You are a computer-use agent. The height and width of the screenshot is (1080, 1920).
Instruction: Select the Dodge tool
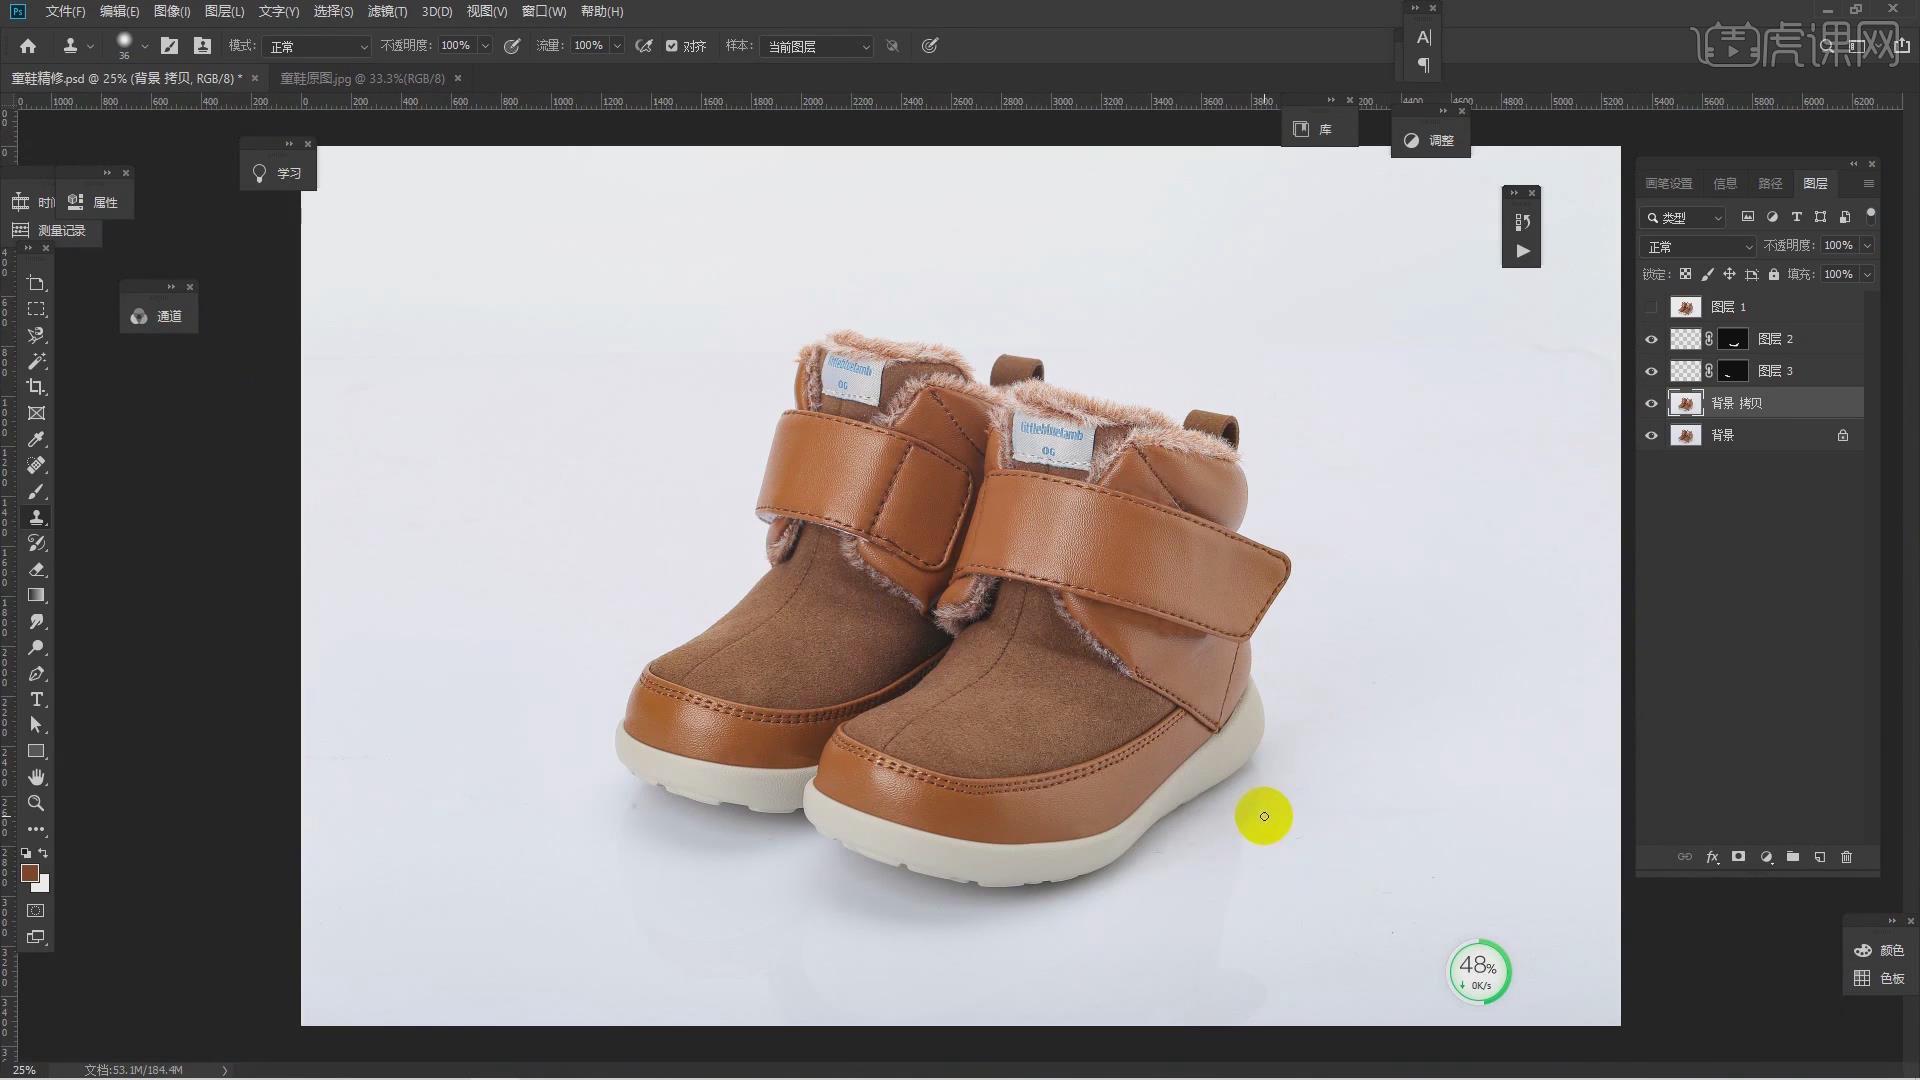click(x=37, y=648)
